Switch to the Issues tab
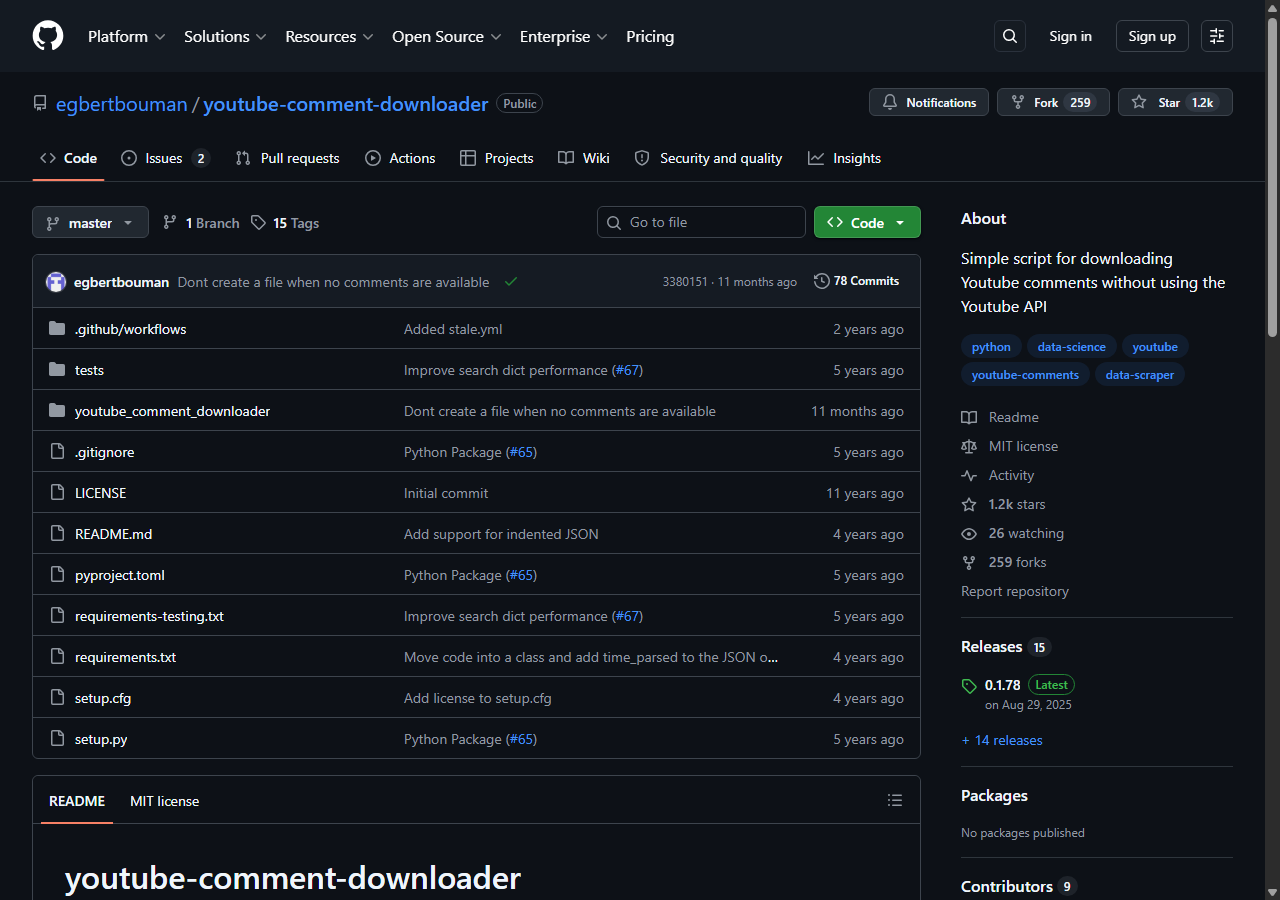 (x=165, y=158)
